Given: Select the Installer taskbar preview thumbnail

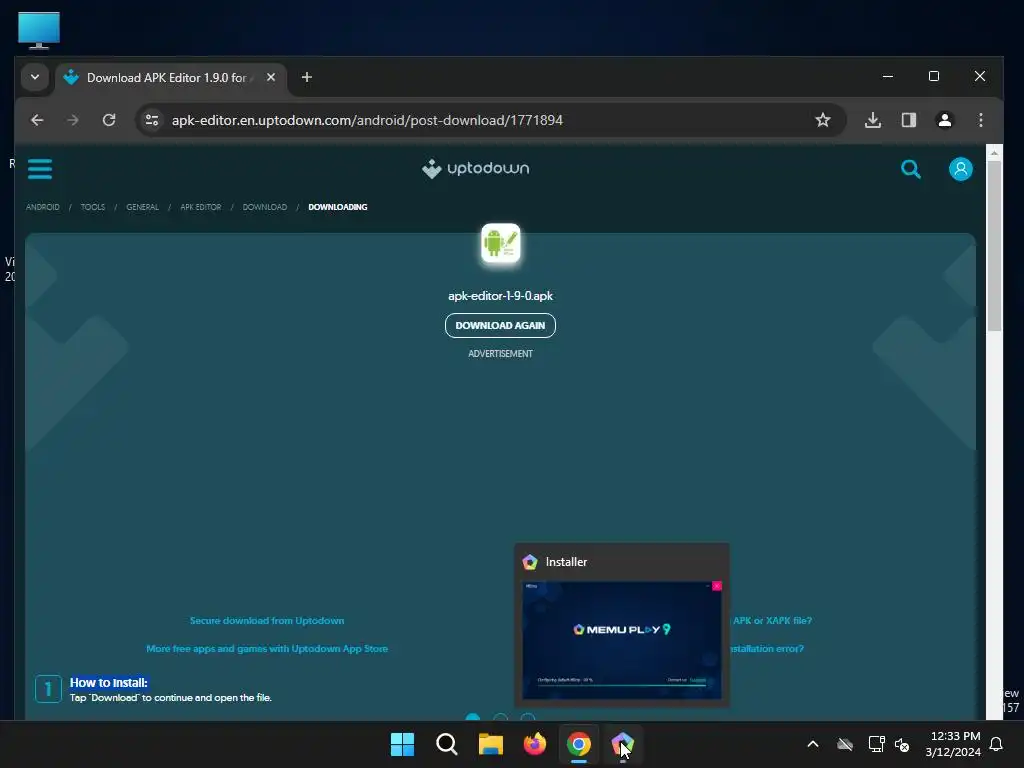Looking at the screenshot, I should [622, 640].
